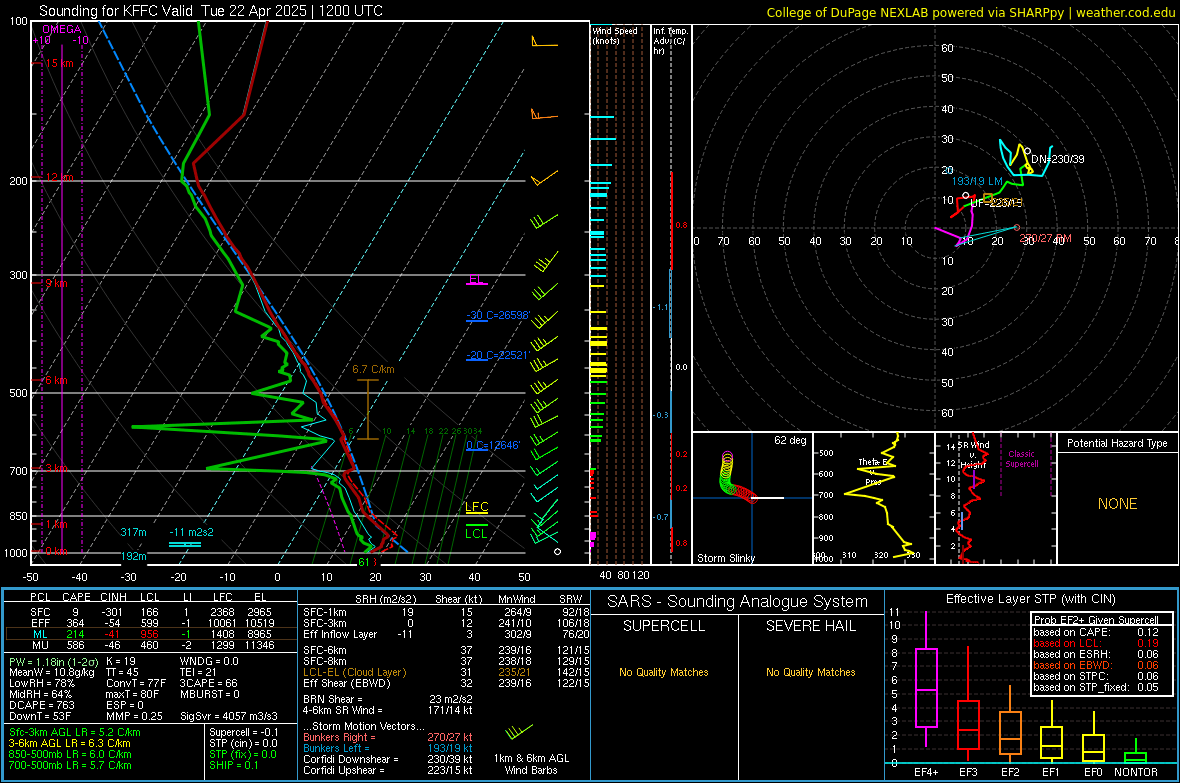Click the Eff Shear (EBWD) row
The width and height of the screenshot is (1180, 783).
point(446,684)
